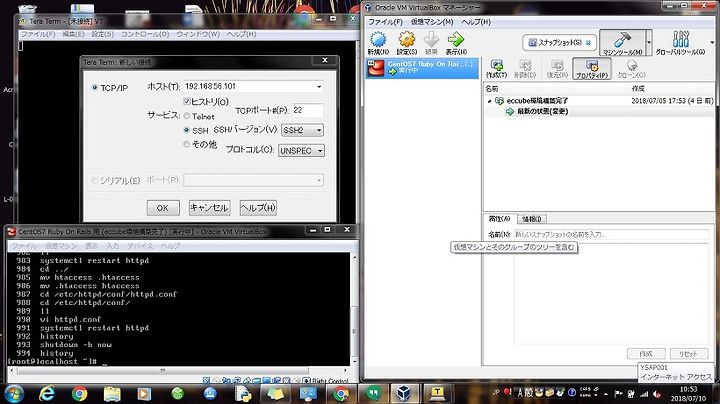Image resolution: width=720 pixels, height=404 pixels.
Task: Click 作成 (Take) snapshot toolbar icon
Action: [x=496, y=68]
